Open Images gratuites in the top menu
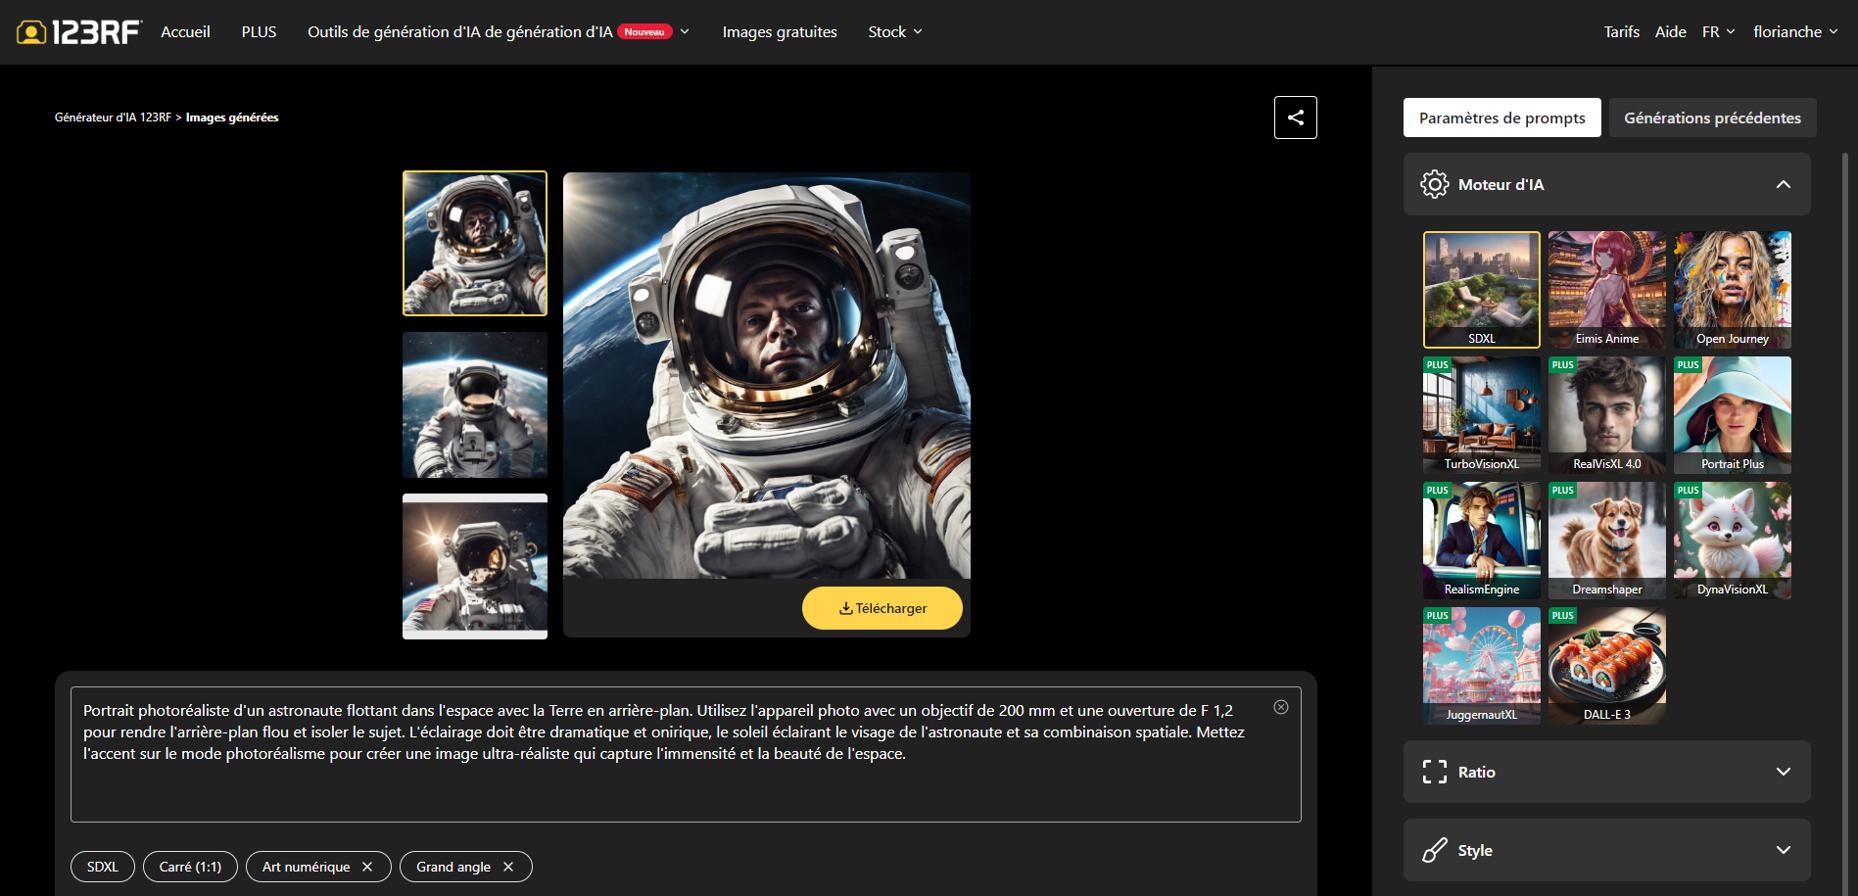 (x=780, y=32)
